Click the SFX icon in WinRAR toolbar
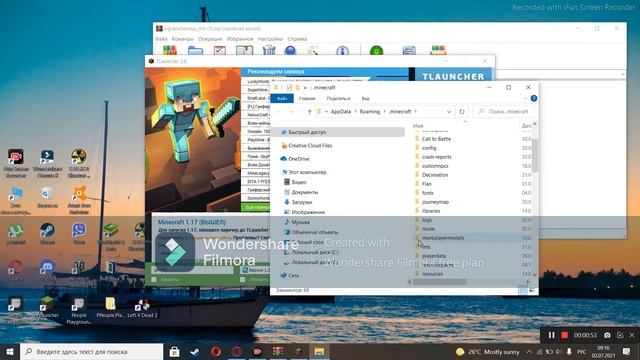 tap(438, 50)
